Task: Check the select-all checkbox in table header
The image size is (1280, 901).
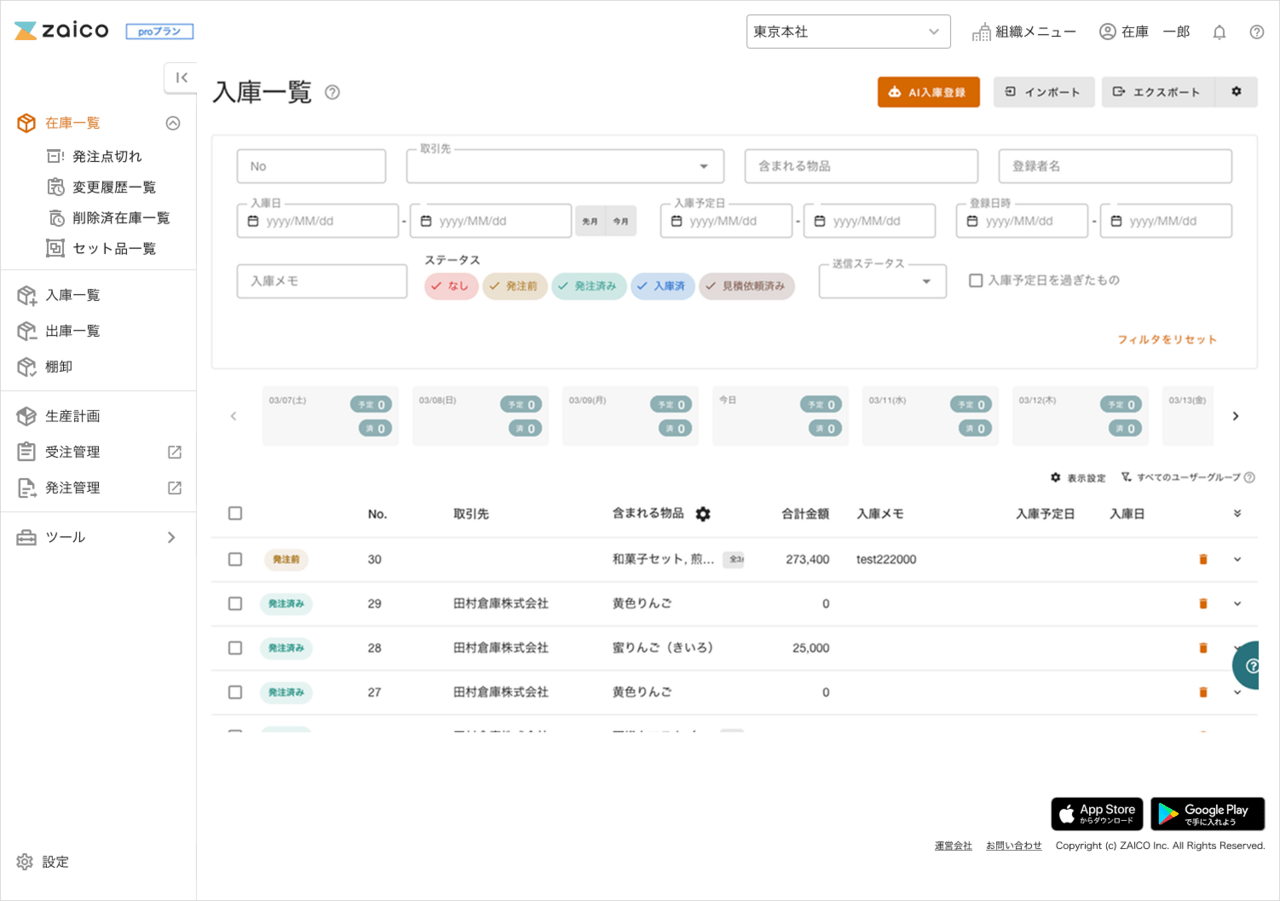Action: (235, 514)
